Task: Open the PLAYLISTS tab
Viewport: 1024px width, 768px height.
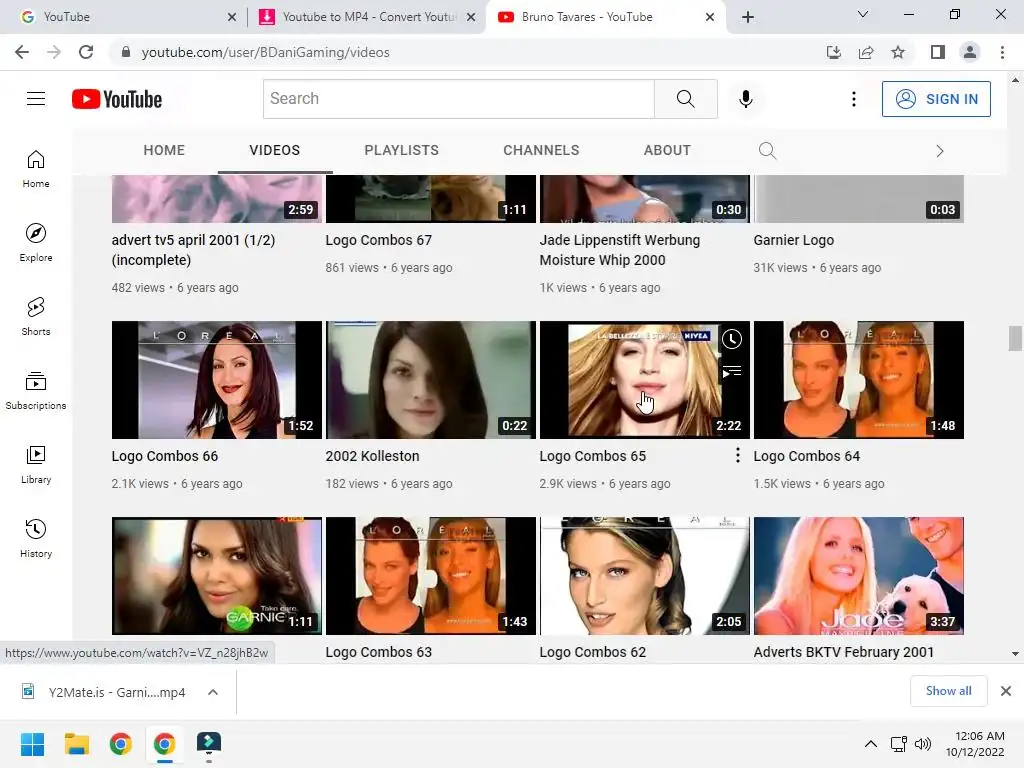Action: (x=402, y=150)
